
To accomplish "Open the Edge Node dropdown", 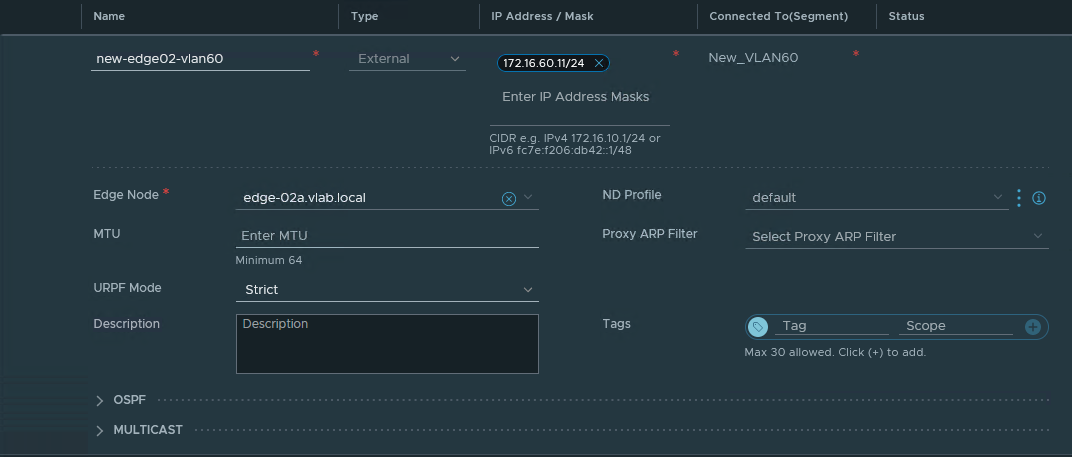I will tap(528, 198).
